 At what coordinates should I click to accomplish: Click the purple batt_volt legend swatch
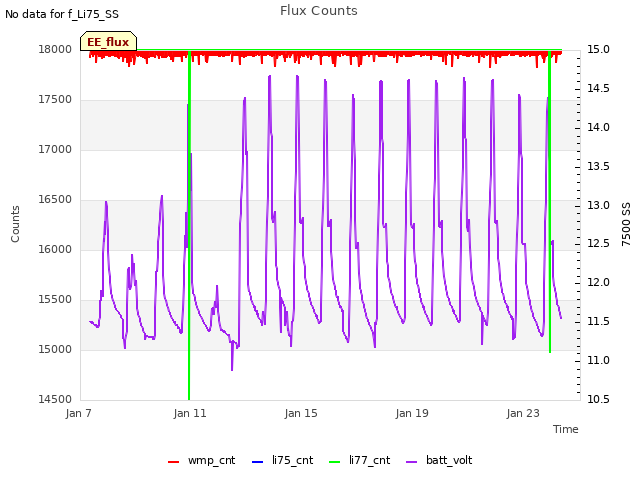click(x=412, y=462)
